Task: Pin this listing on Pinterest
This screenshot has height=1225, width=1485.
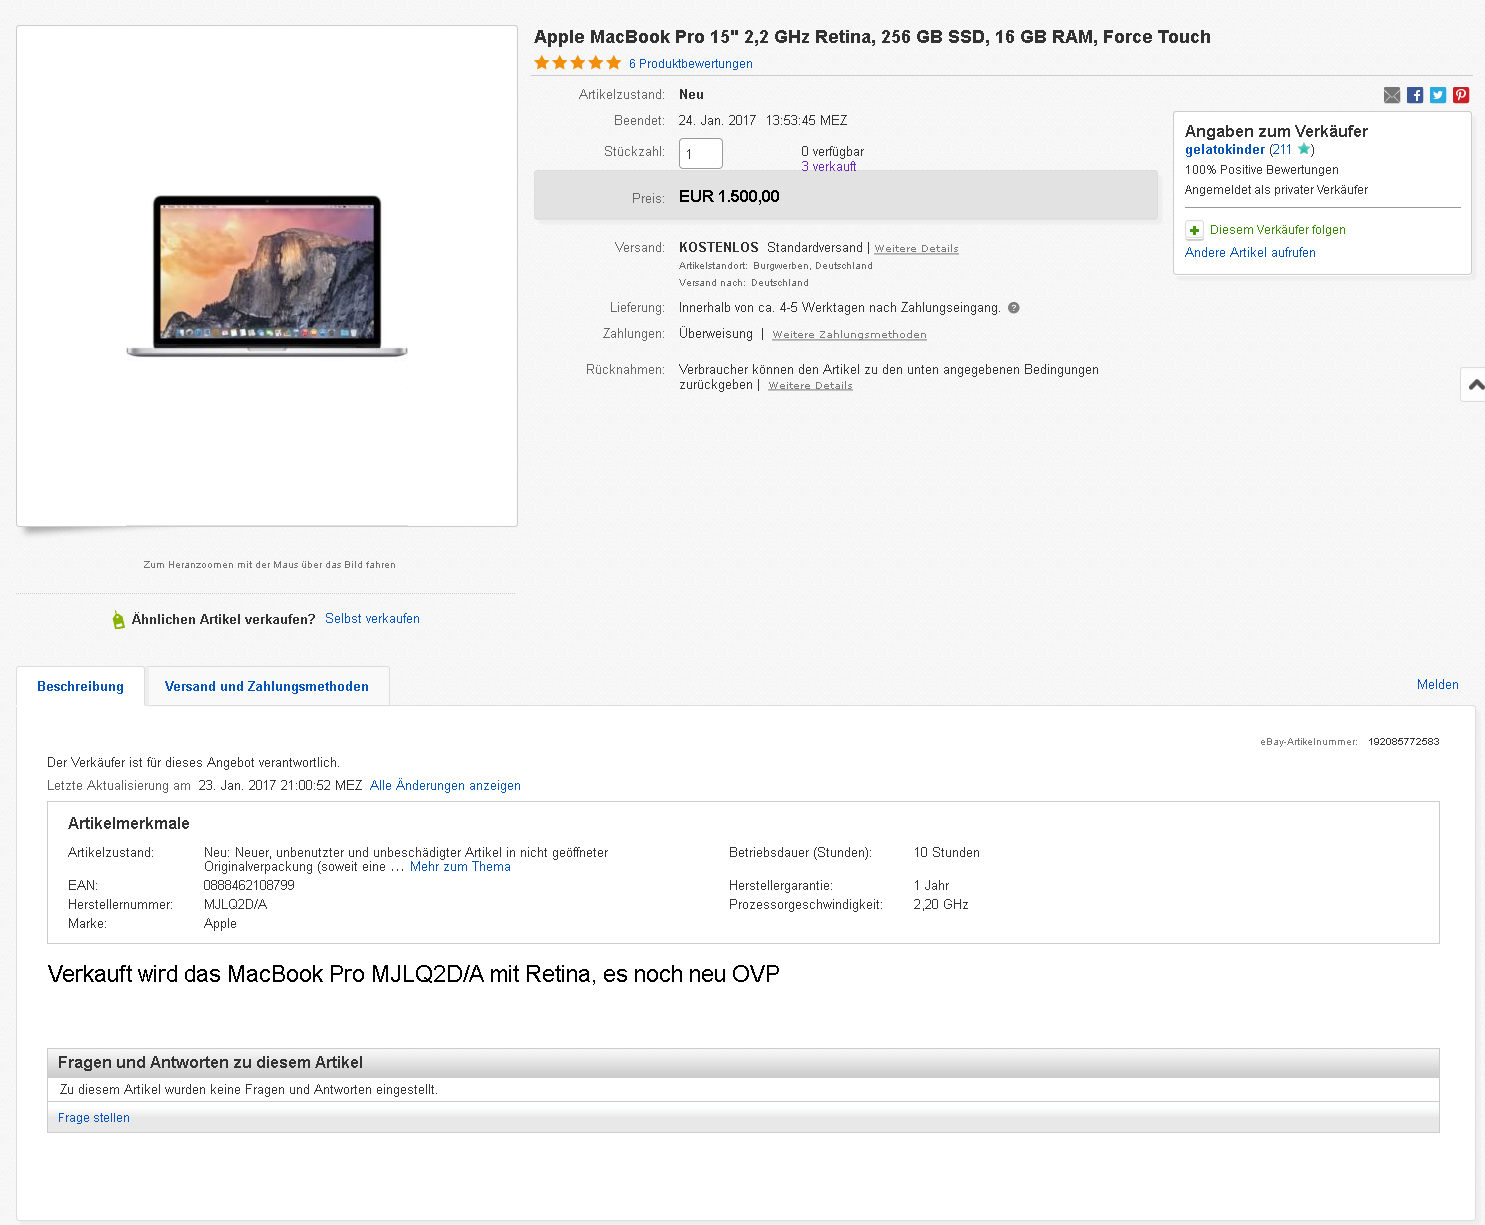Action: pos(1461,95)
